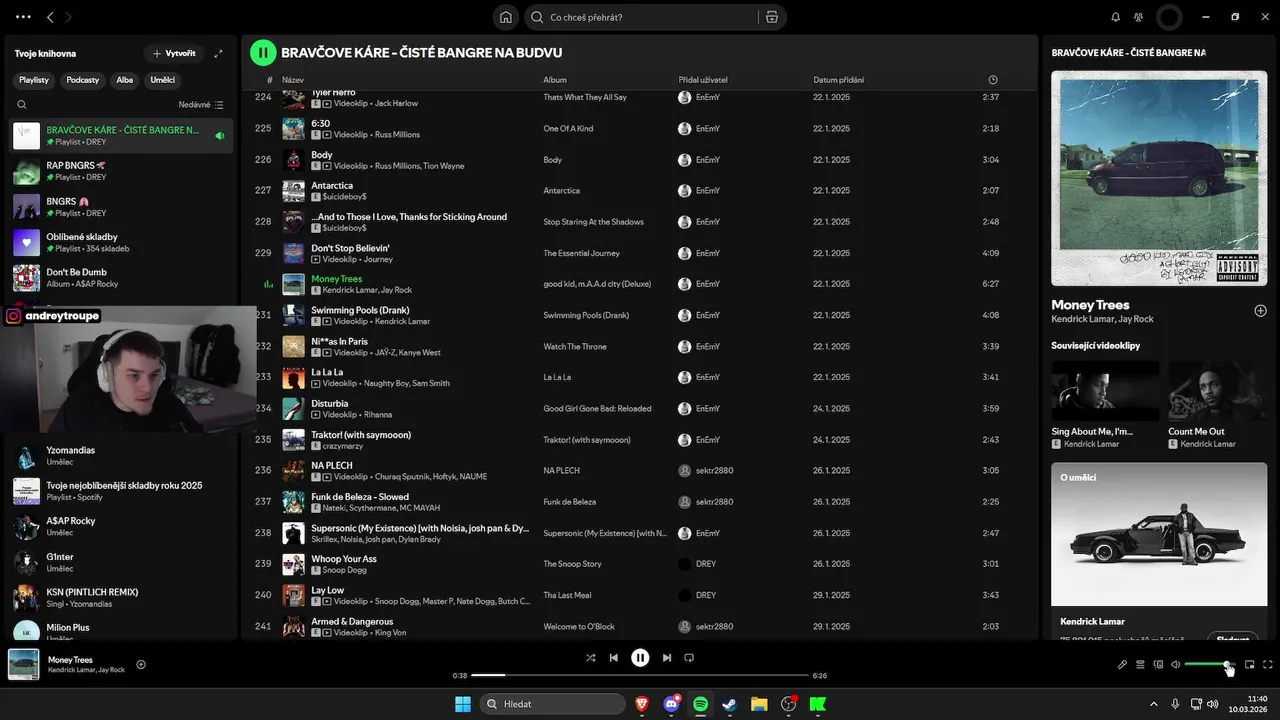Viewport: 1280px width, 720px height.
Task: Open the user profile avatar
Action: point(1169,17)
